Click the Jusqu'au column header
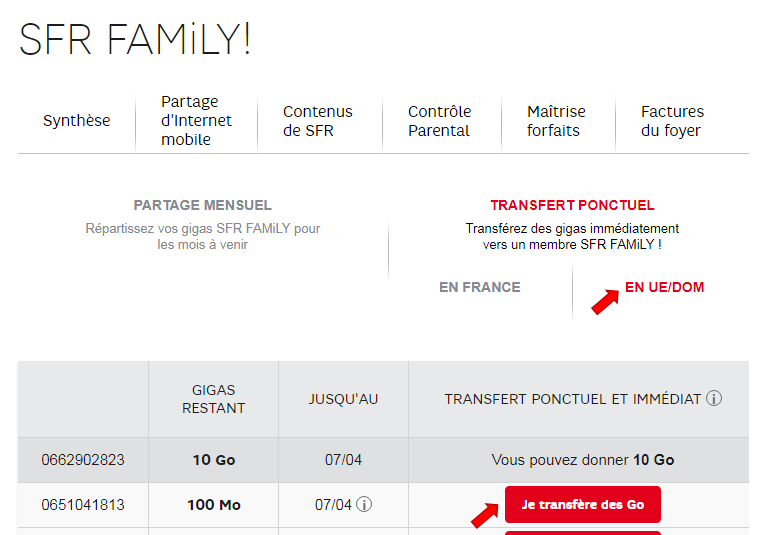 click(x=343, y=399)
